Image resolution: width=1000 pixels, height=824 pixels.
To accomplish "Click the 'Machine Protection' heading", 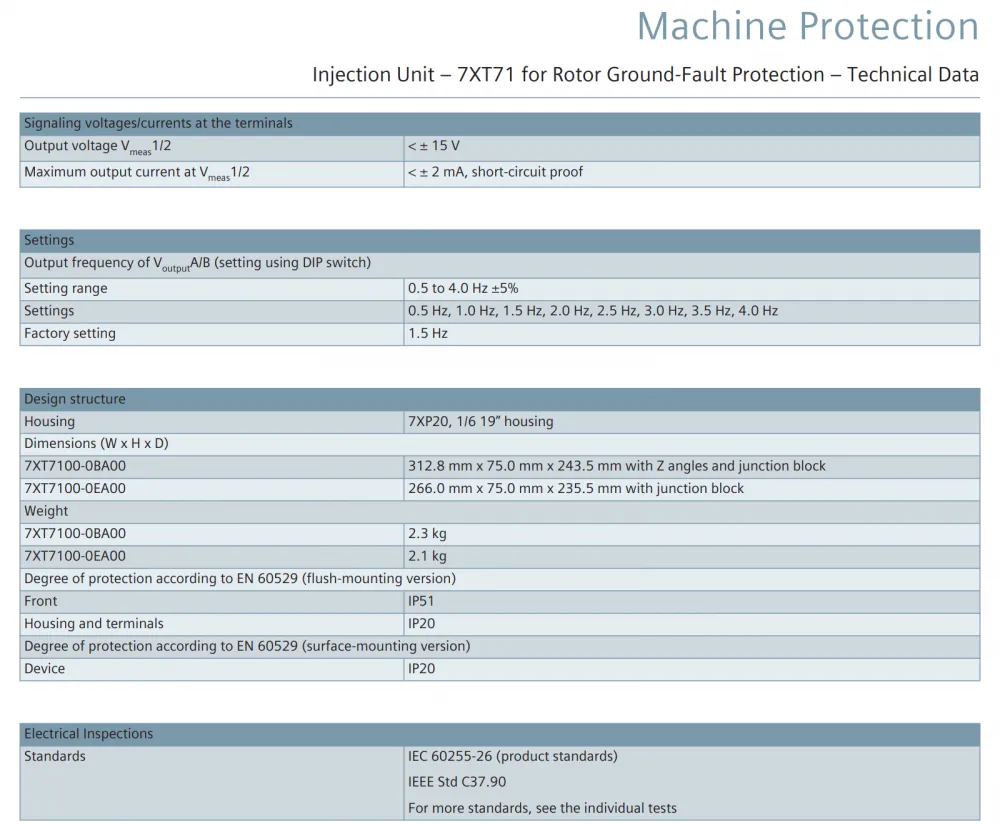I will pyautogui.click(x=807, y=27).
